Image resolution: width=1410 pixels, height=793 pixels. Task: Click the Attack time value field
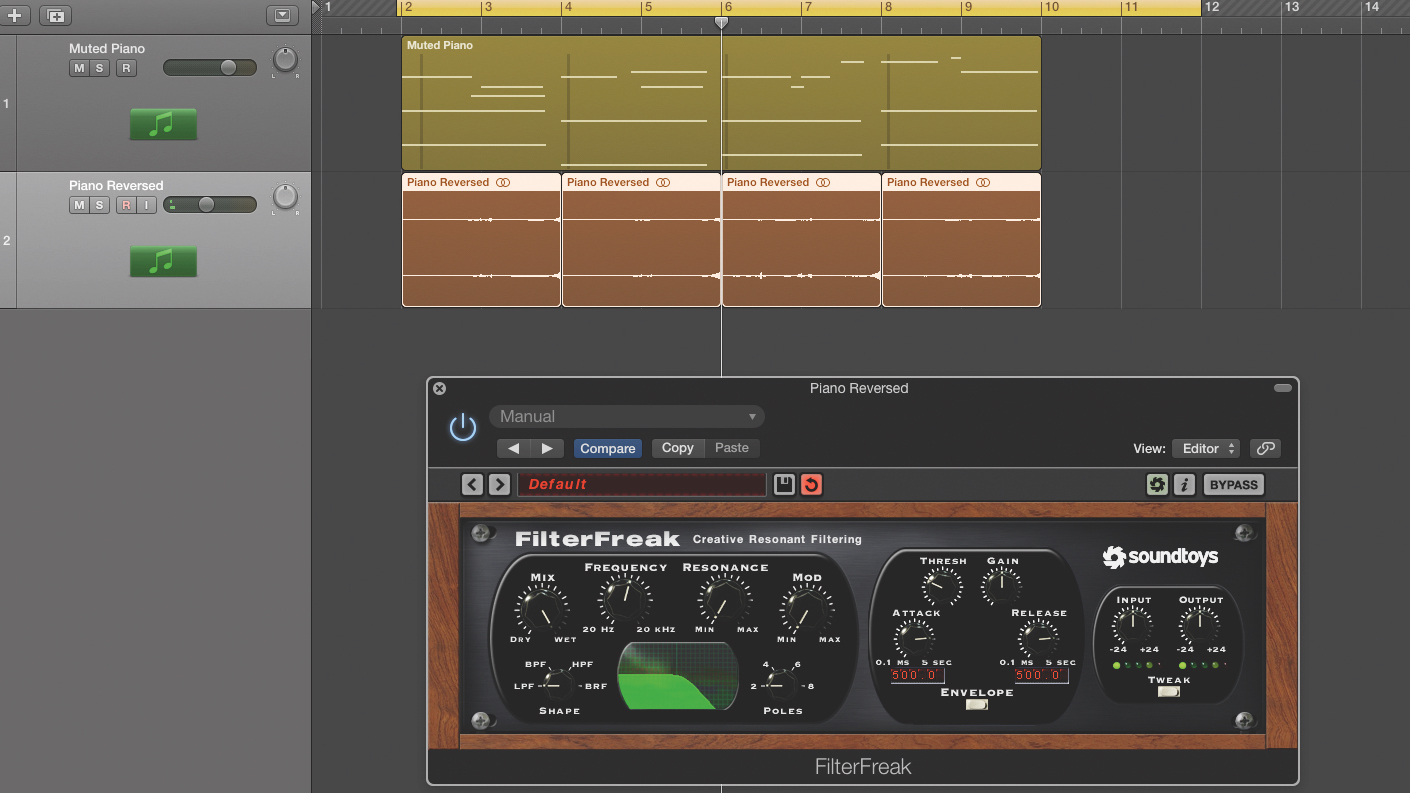coord(917,676)
